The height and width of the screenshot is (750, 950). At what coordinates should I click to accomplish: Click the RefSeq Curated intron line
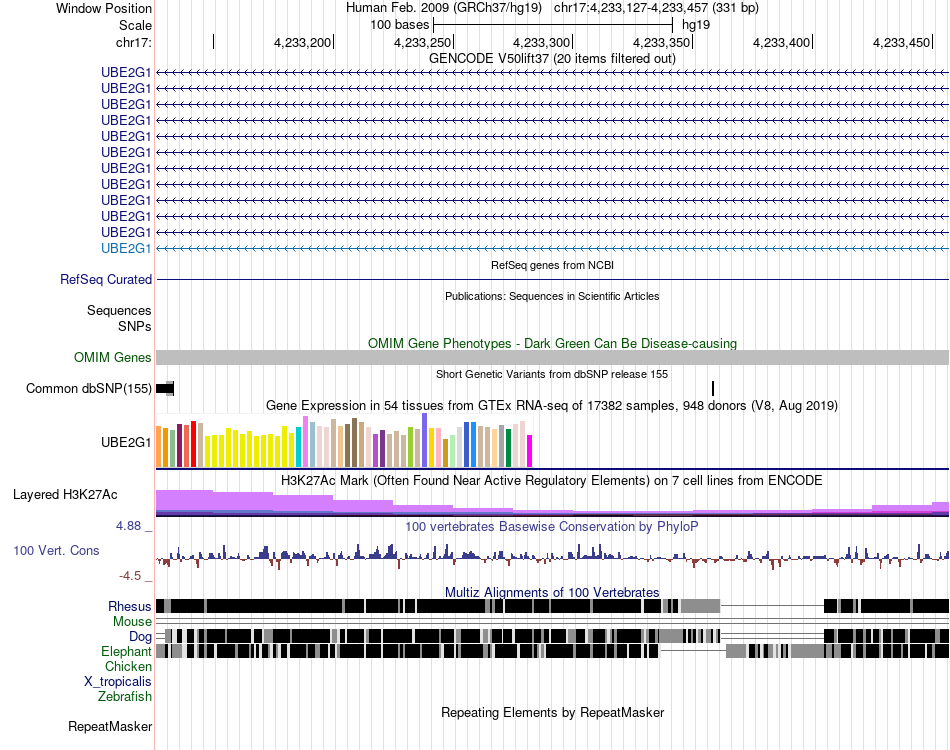pos(553,279)
